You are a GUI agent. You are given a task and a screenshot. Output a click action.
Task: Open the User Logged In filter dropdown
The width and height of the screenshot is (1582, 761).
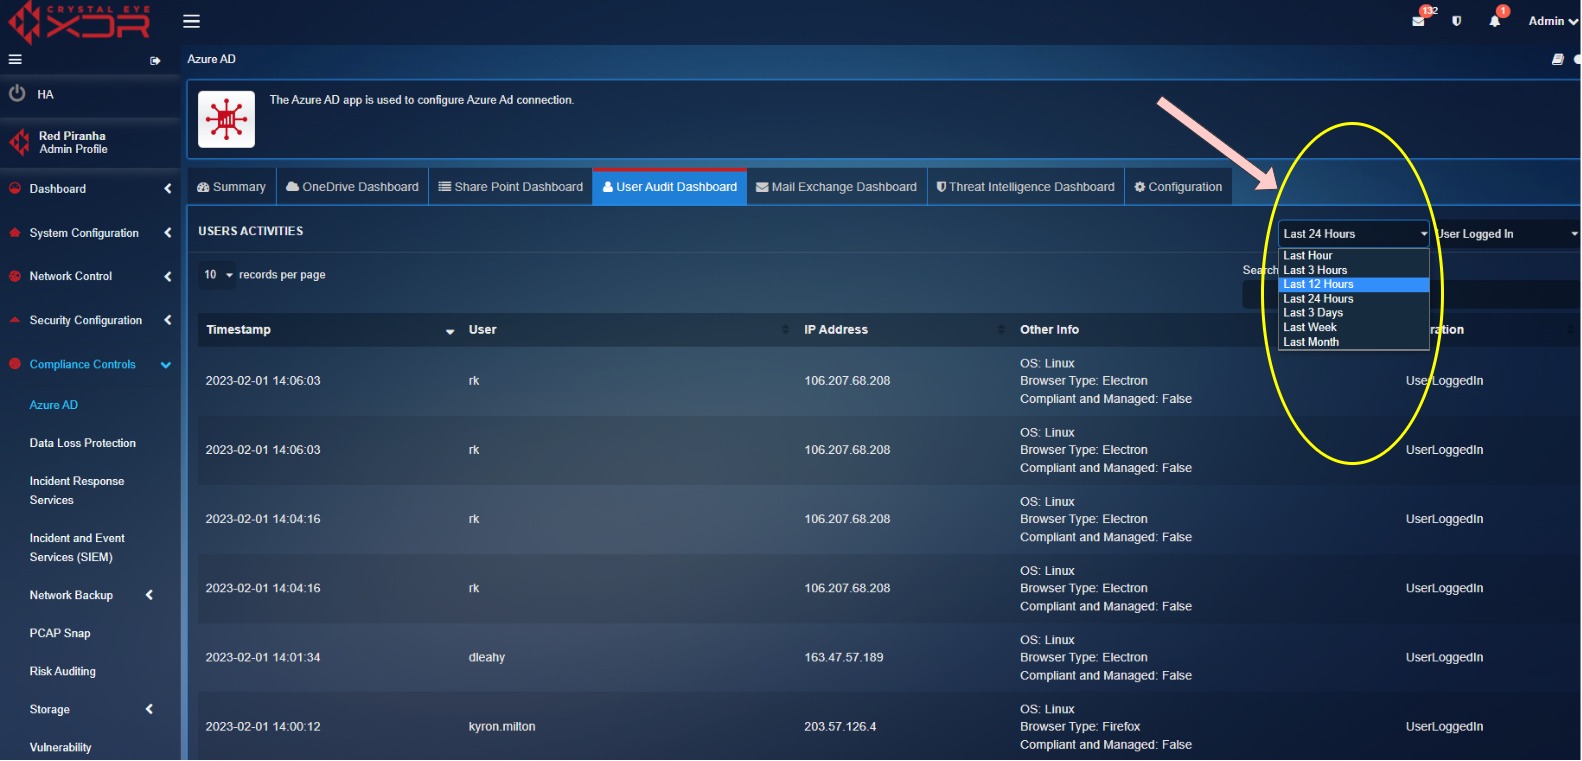[x=1505, y=234]
